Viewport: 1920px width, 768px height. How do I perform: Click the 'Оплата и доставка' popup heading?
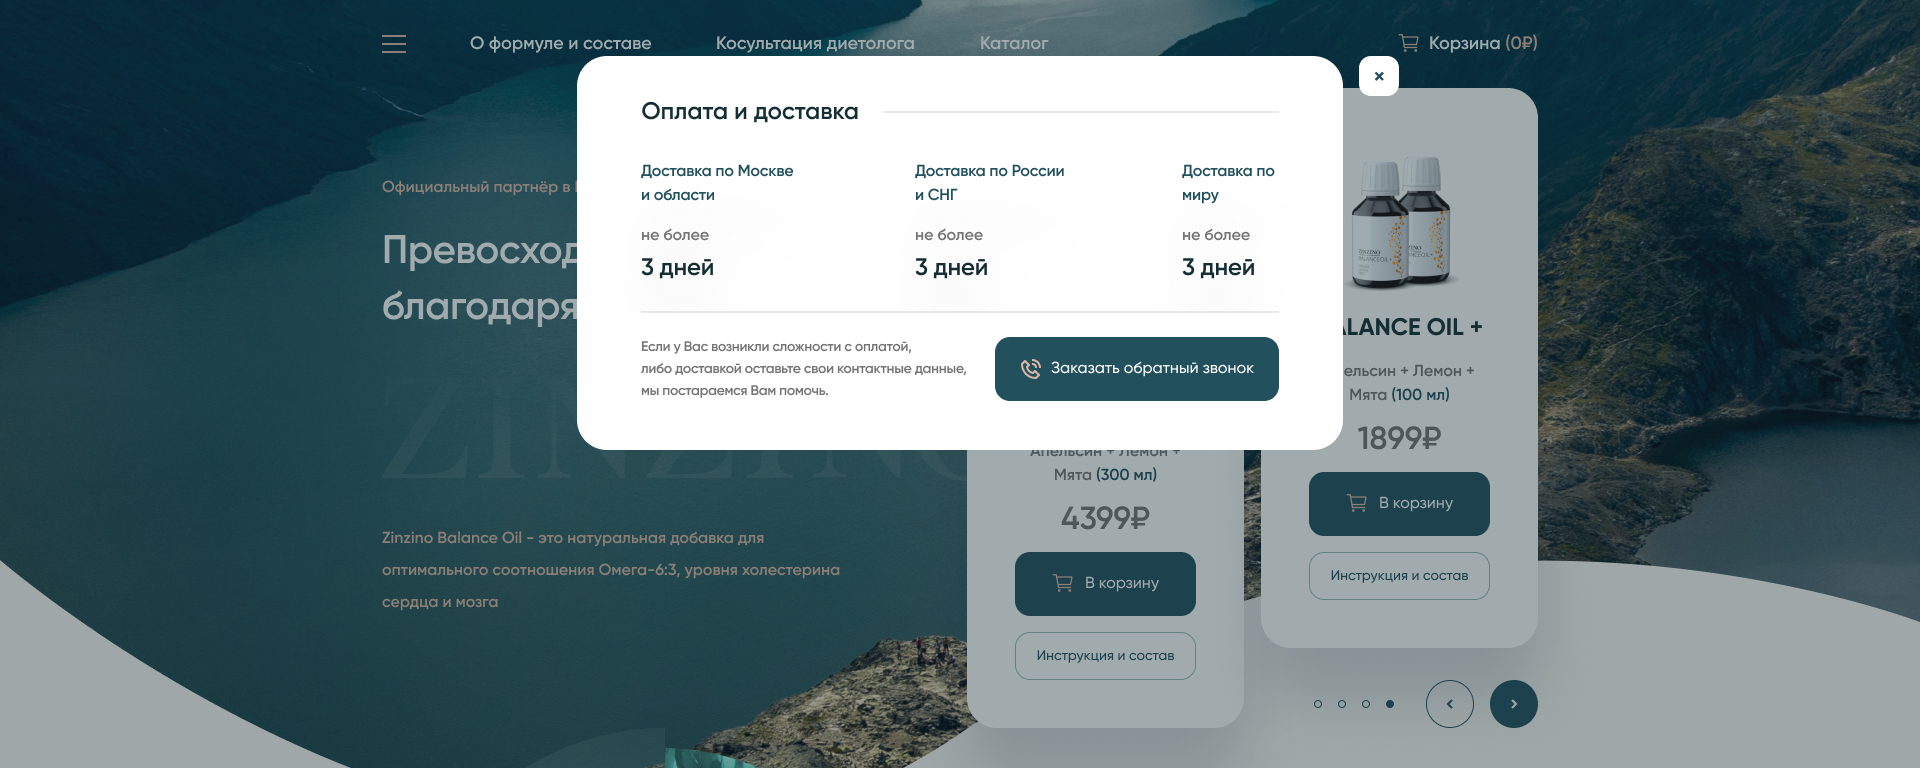click(x=750, y=112)
